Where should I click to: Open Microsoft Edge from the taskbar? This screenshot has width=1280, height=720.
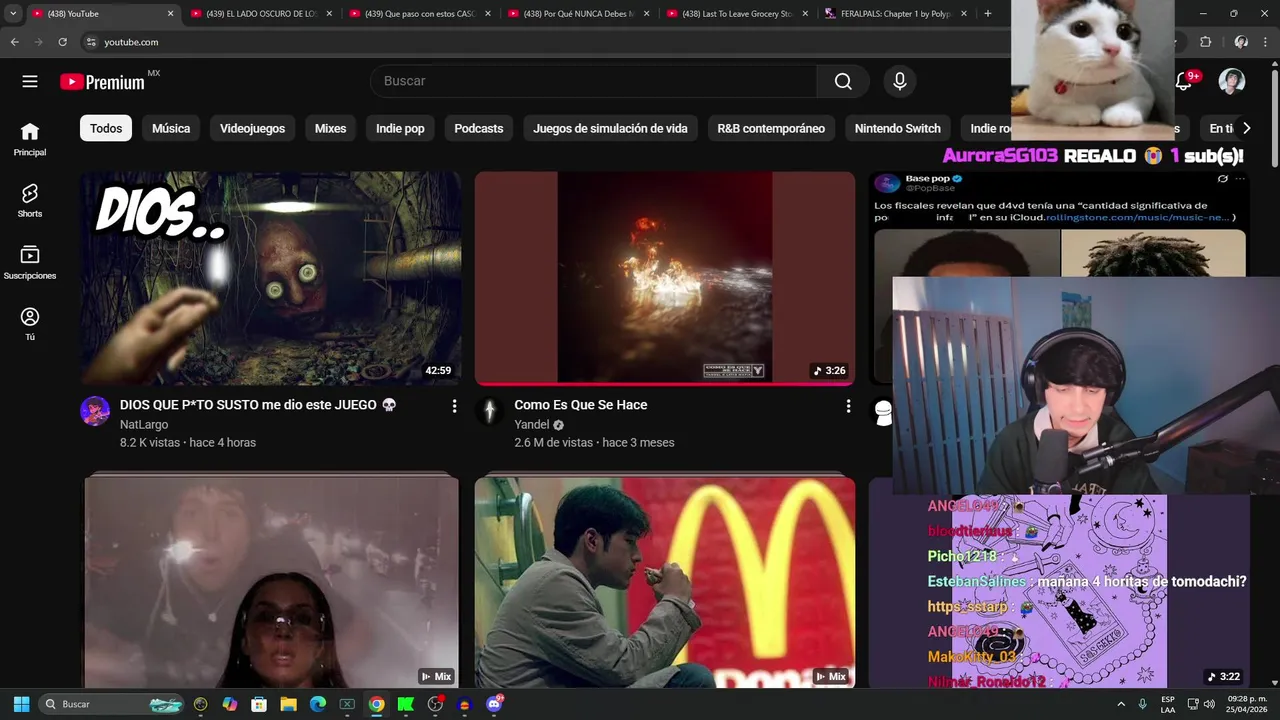(x=318, y=704)
